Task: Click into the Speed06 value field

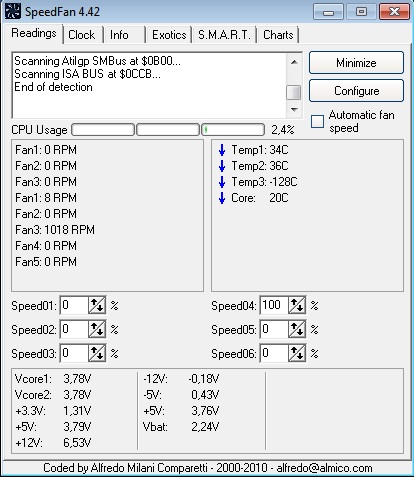Action: coord(274,353)
